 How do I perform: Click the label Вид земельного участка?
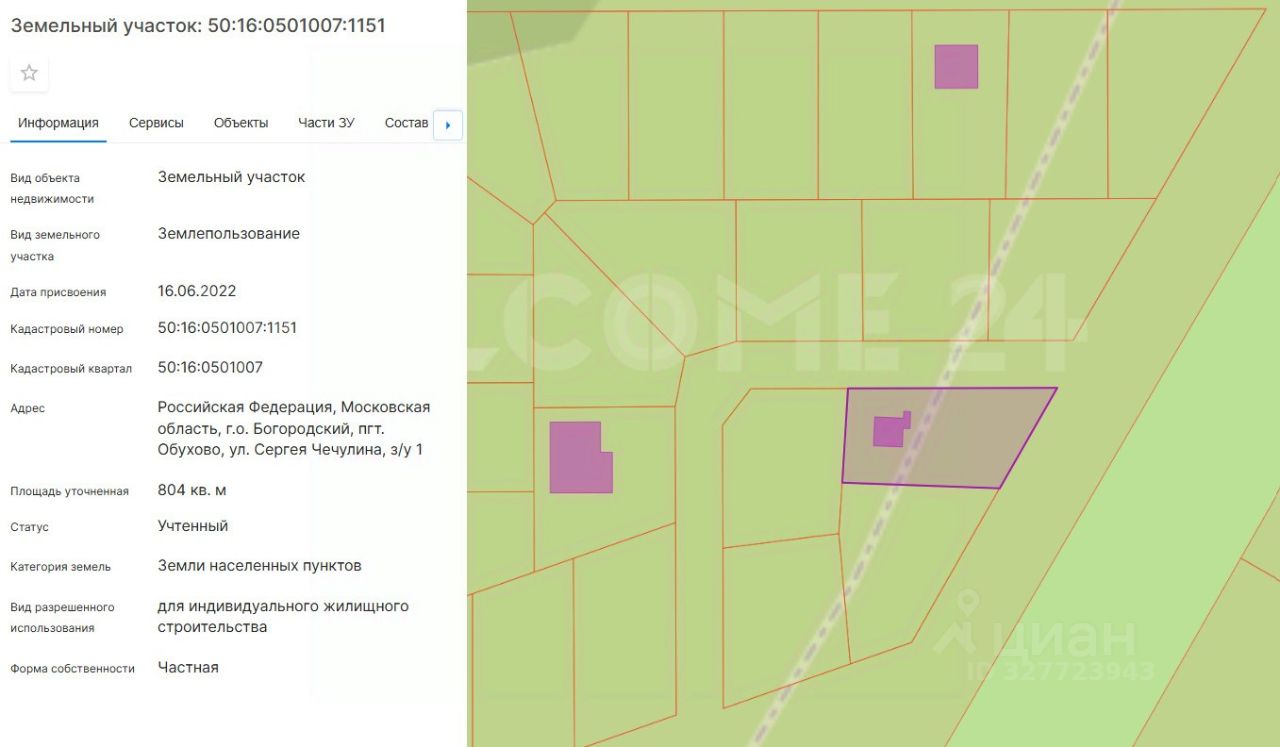pyautogui.click(x=55, y=245)
